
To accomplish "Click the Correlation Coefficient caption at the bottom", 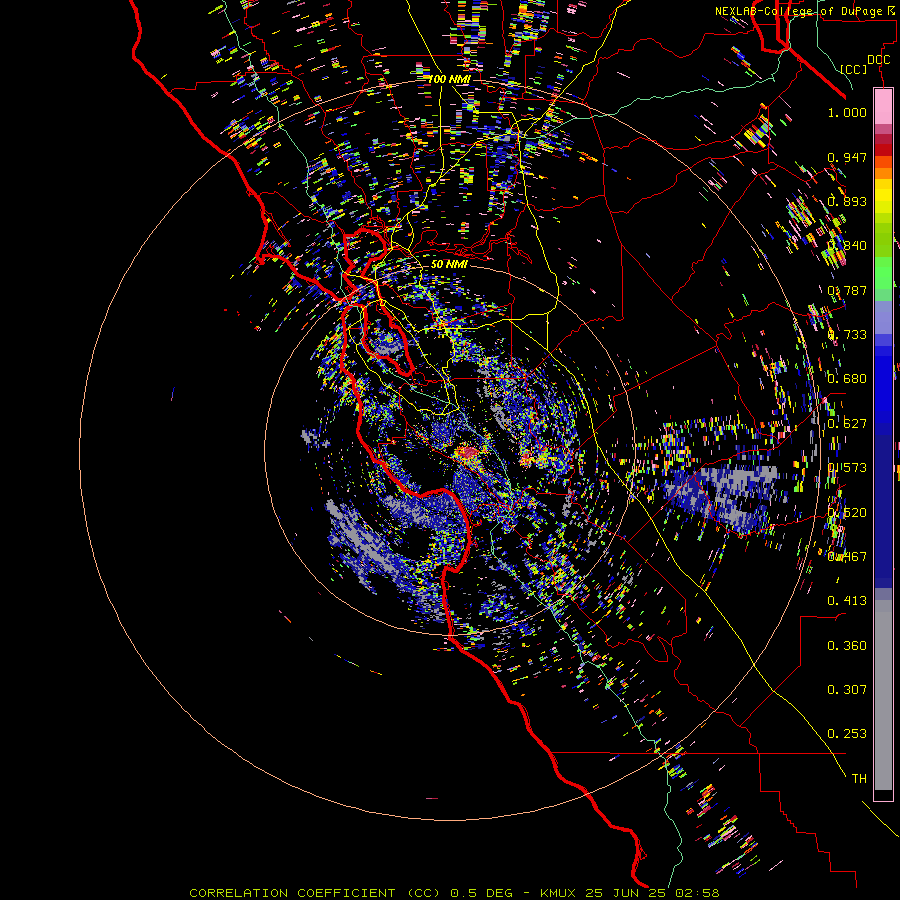I will click(x=454, y=893).
